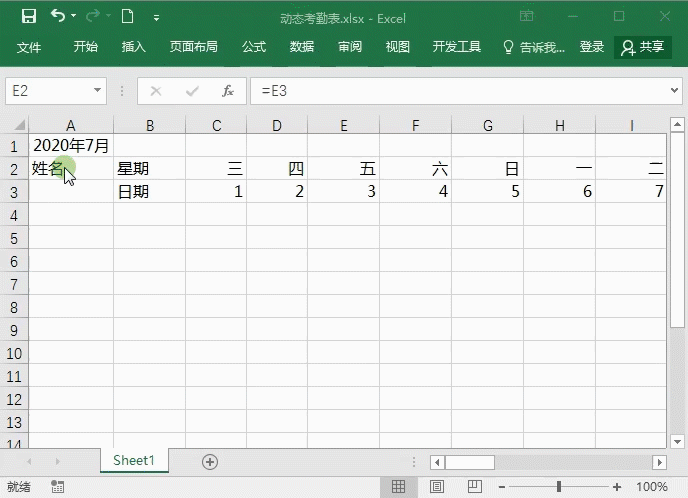This screenshot has width=688, height=498.
Task: Open the 公式 ribbon tab
Action: (x=254, y=47)
